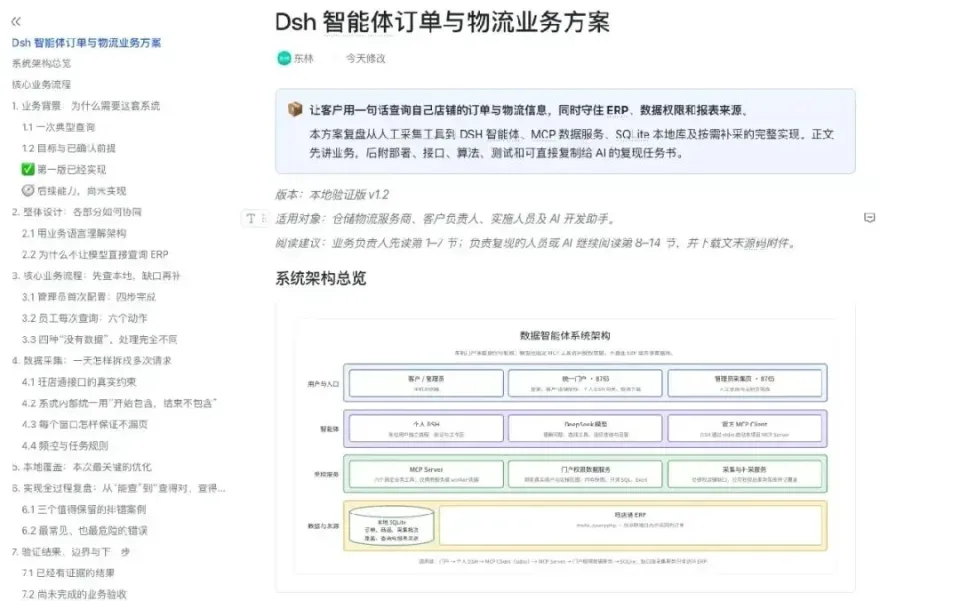Jump to 核心业务流程 in the outline

click(x=41, y=84)
